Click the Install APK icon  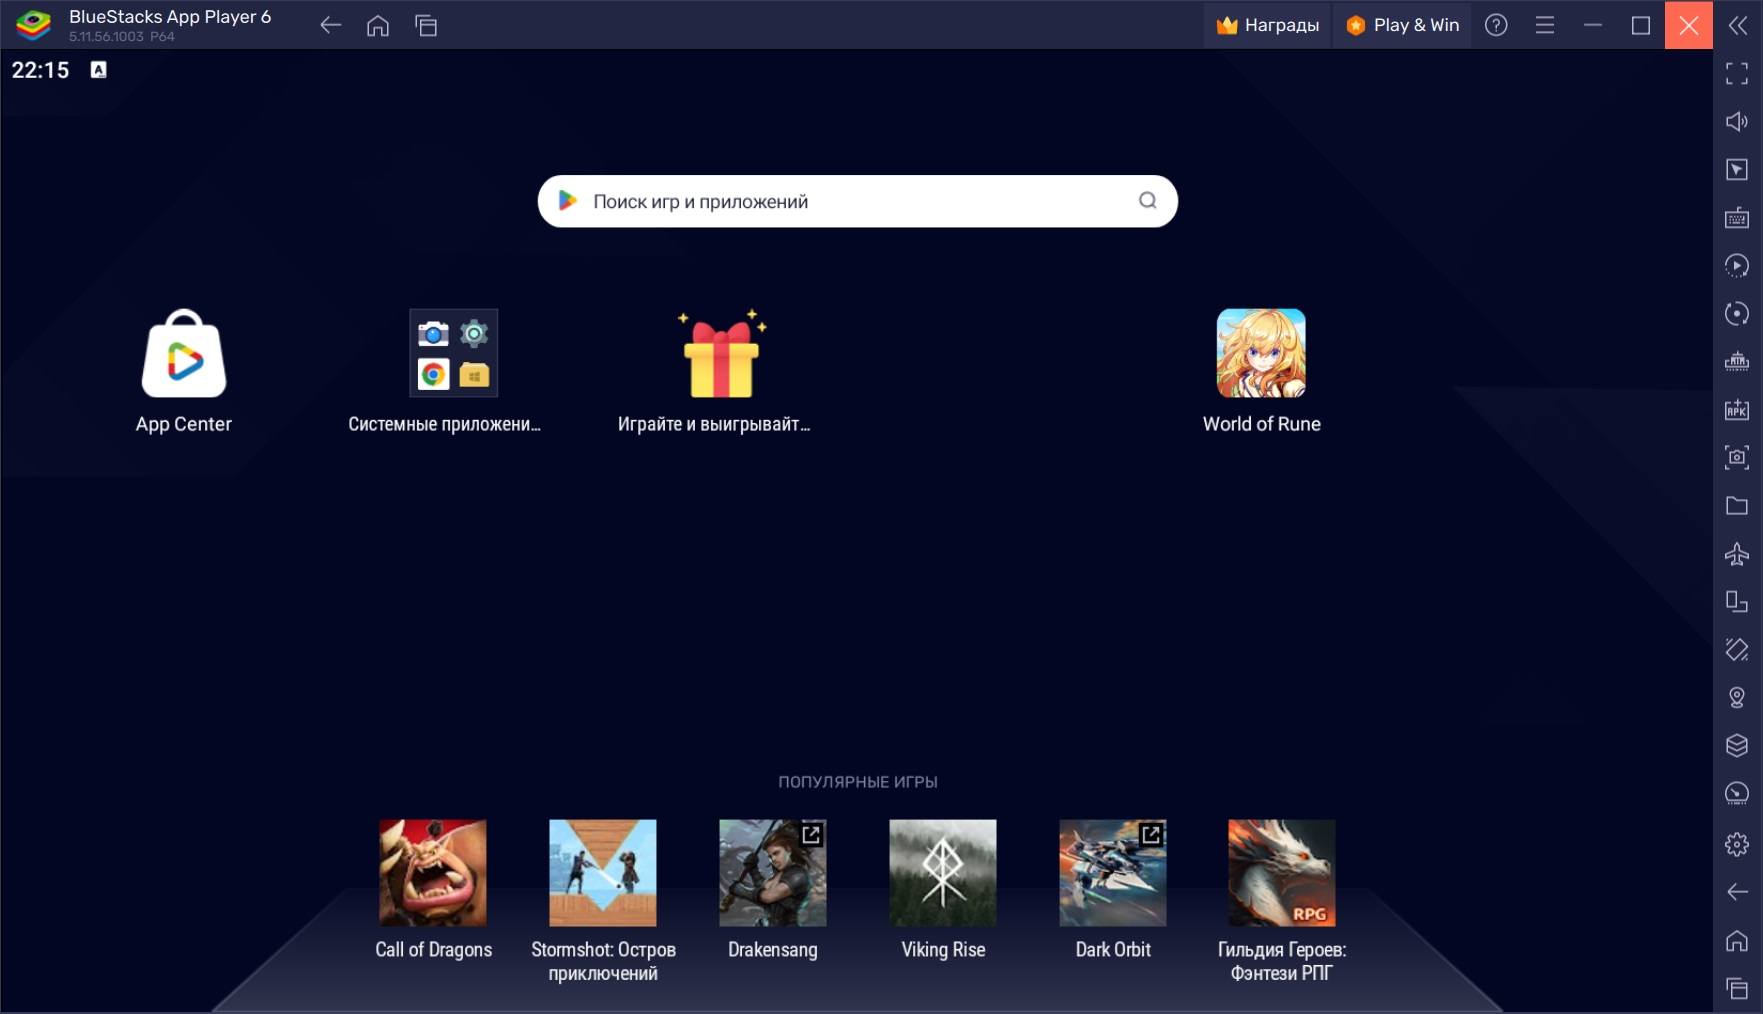[x=1738, y=409]
